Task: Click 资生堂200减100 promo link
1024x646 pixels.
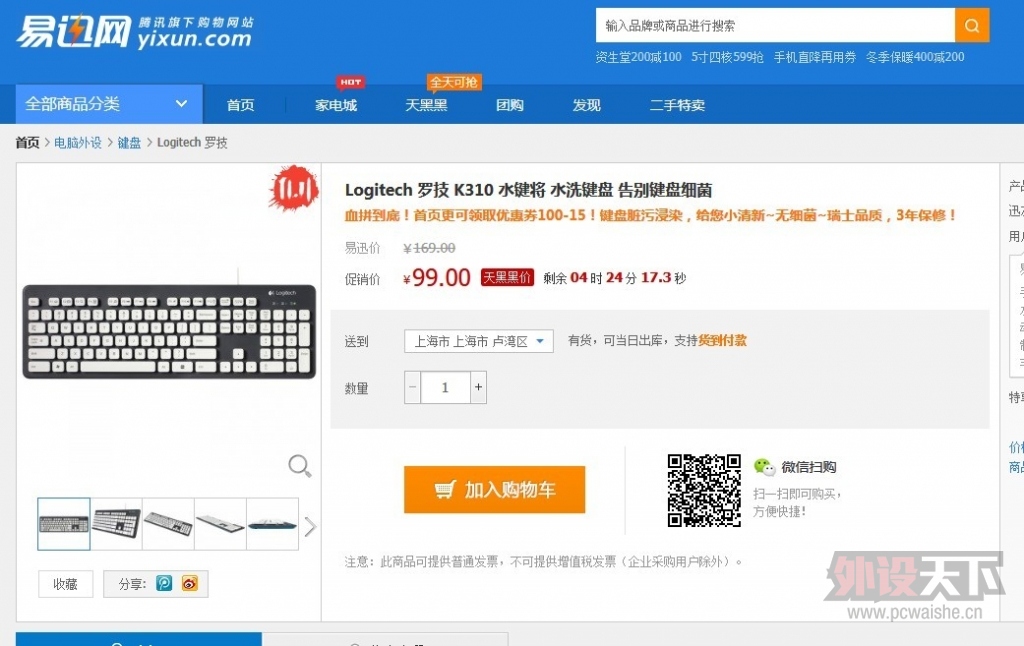Action: click(638, 57)
